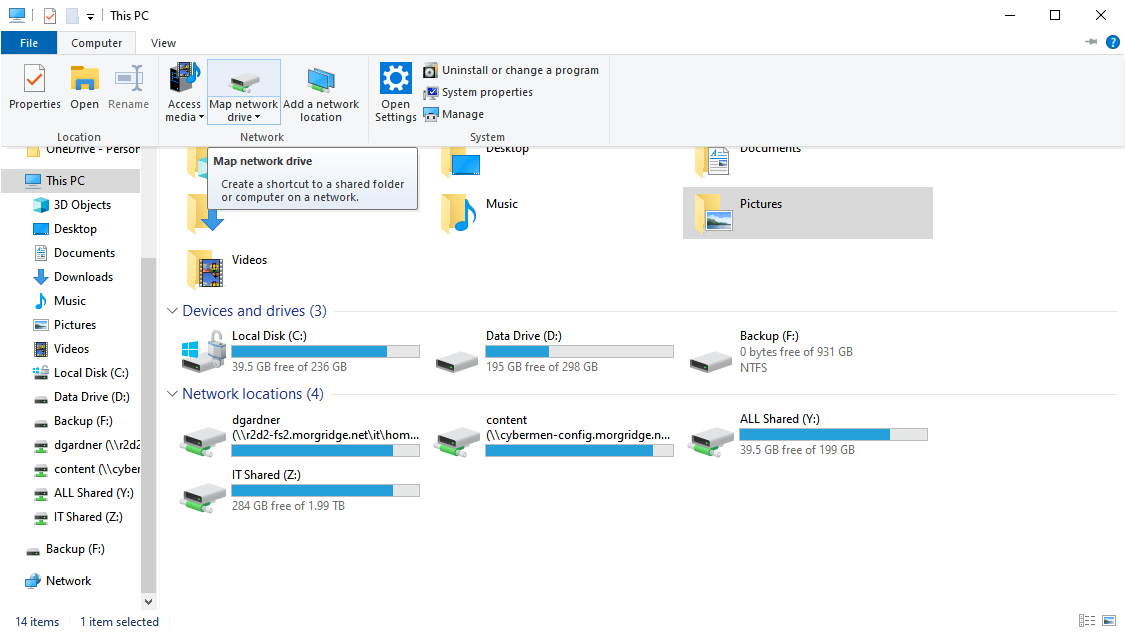Click the quick access New folder icon

coord(72,15)
